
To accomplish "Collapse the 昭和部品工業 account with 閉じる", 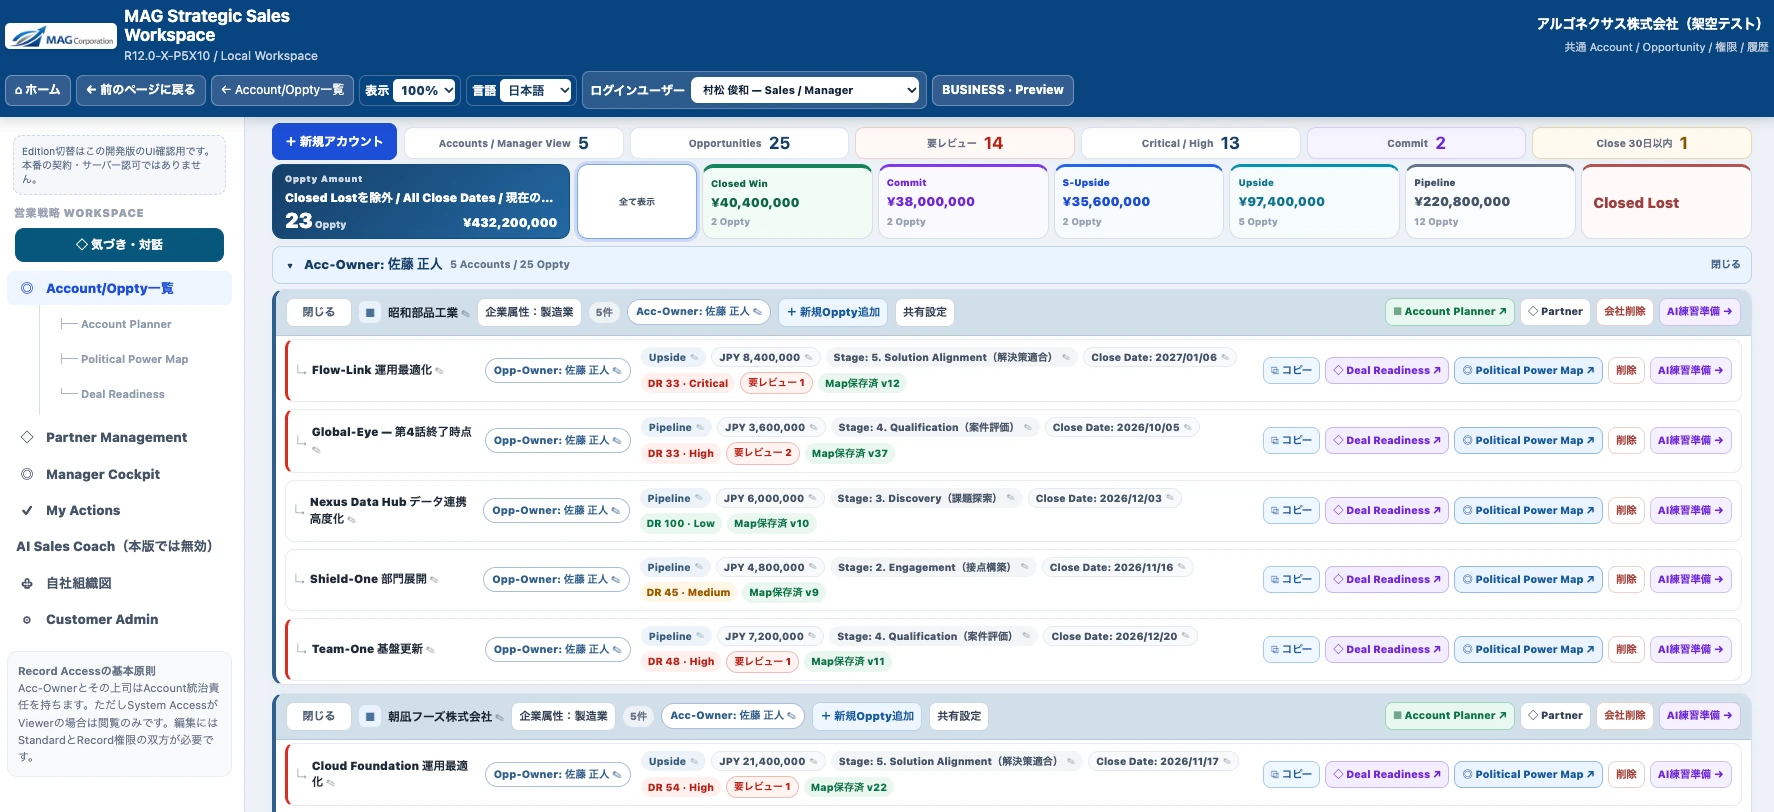I will click(319, 312).
